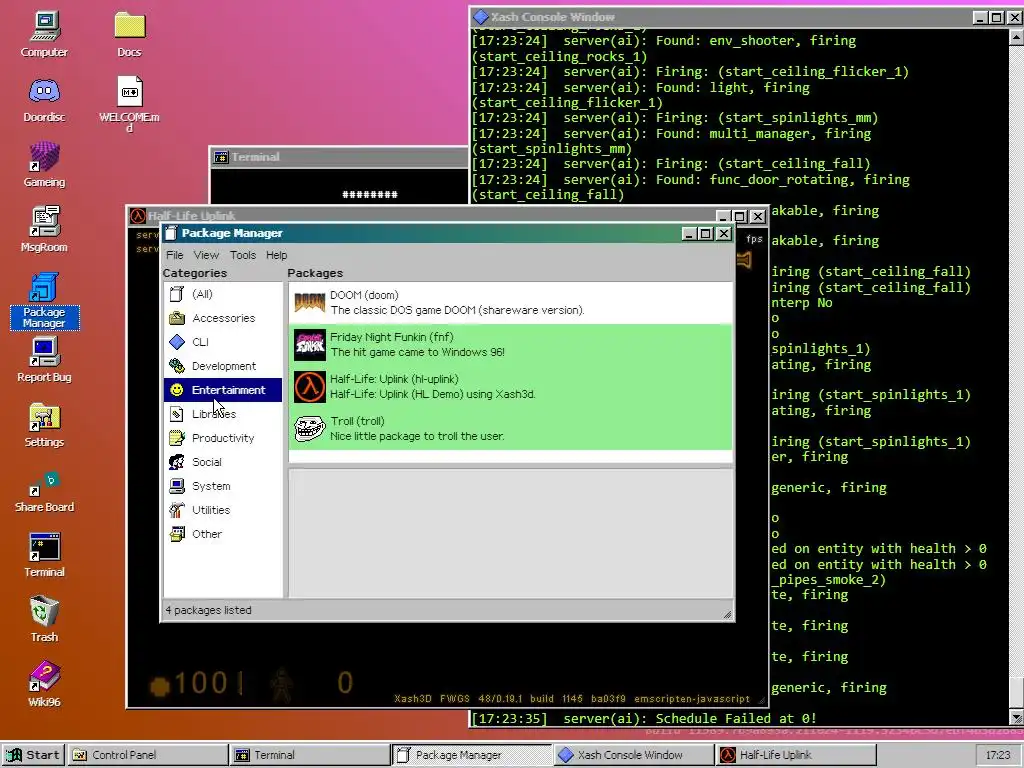Focus the Terminal window title bar

pyautogui.click(x=339, y=157)
